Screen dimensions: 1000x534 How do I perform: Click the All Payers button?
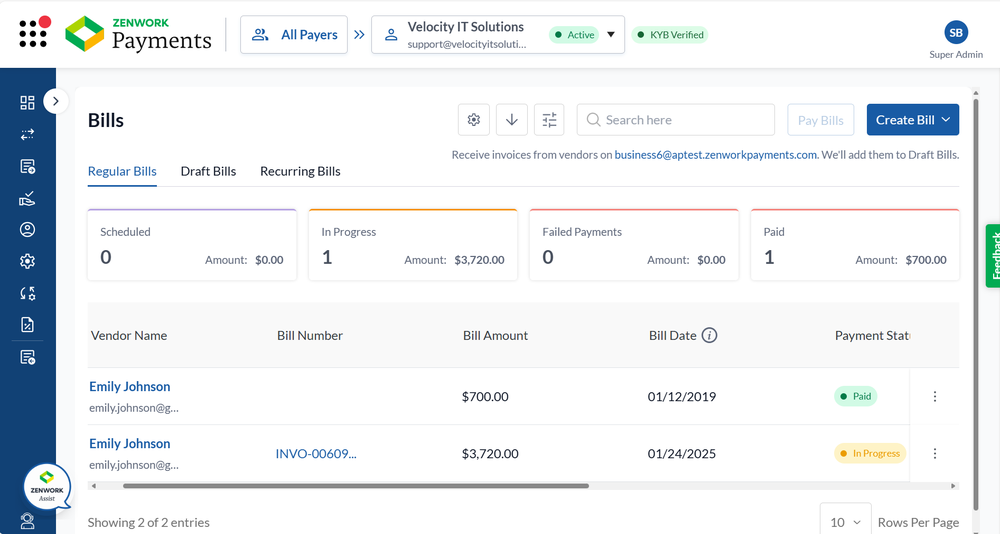pyautogui.click(x=294, y=34)
